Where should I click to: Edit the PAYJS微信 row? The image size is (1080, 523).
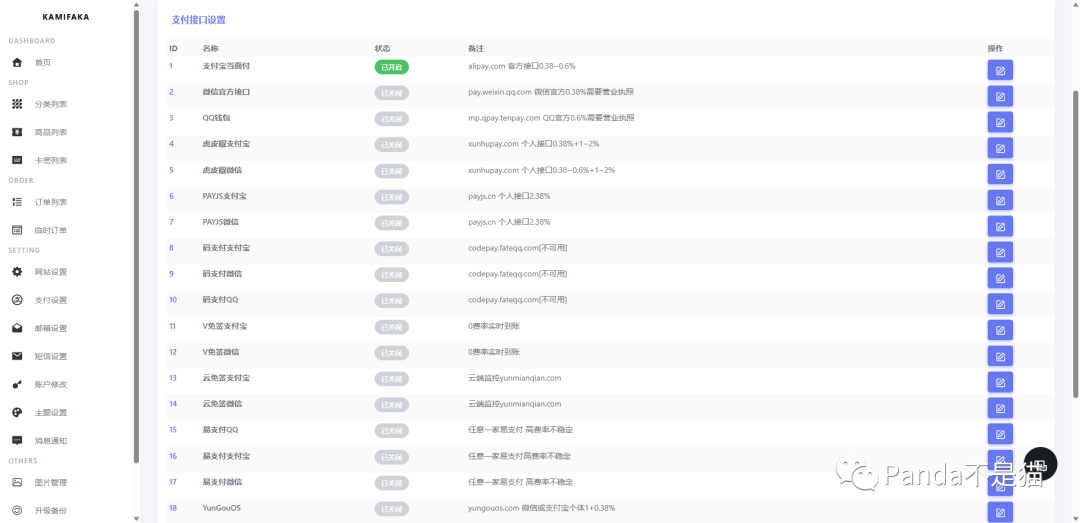pyautogui.click(x=1000, y=226)
